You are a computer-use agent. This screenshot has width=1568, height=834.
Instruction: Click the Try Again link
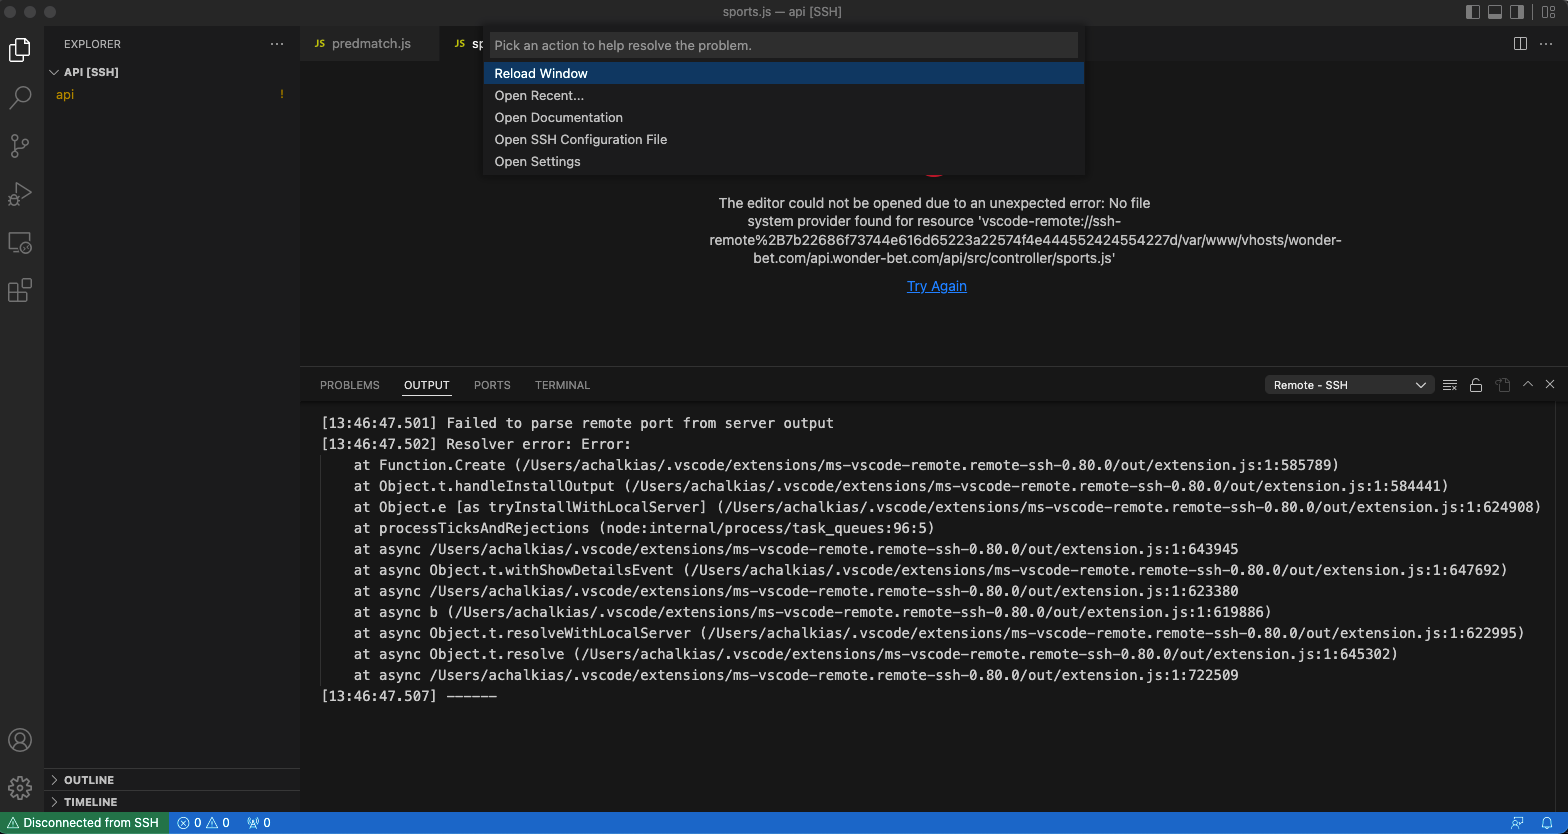[x=937, y=286]
